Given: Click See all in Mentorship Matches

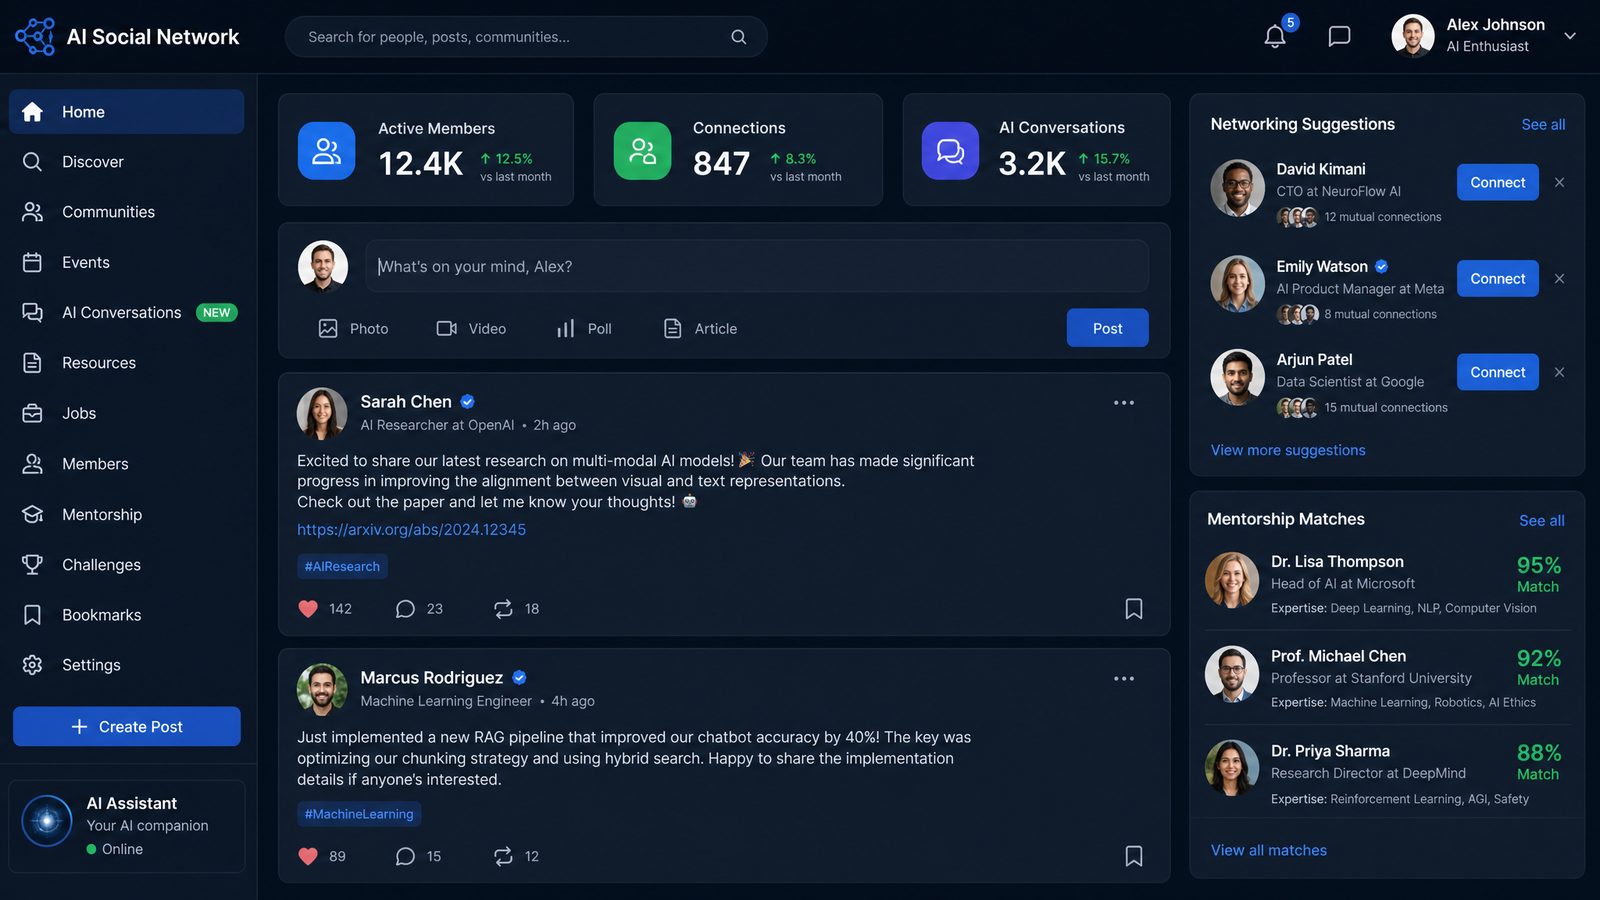Looking at the screenshot, I should pos(1541,521).
